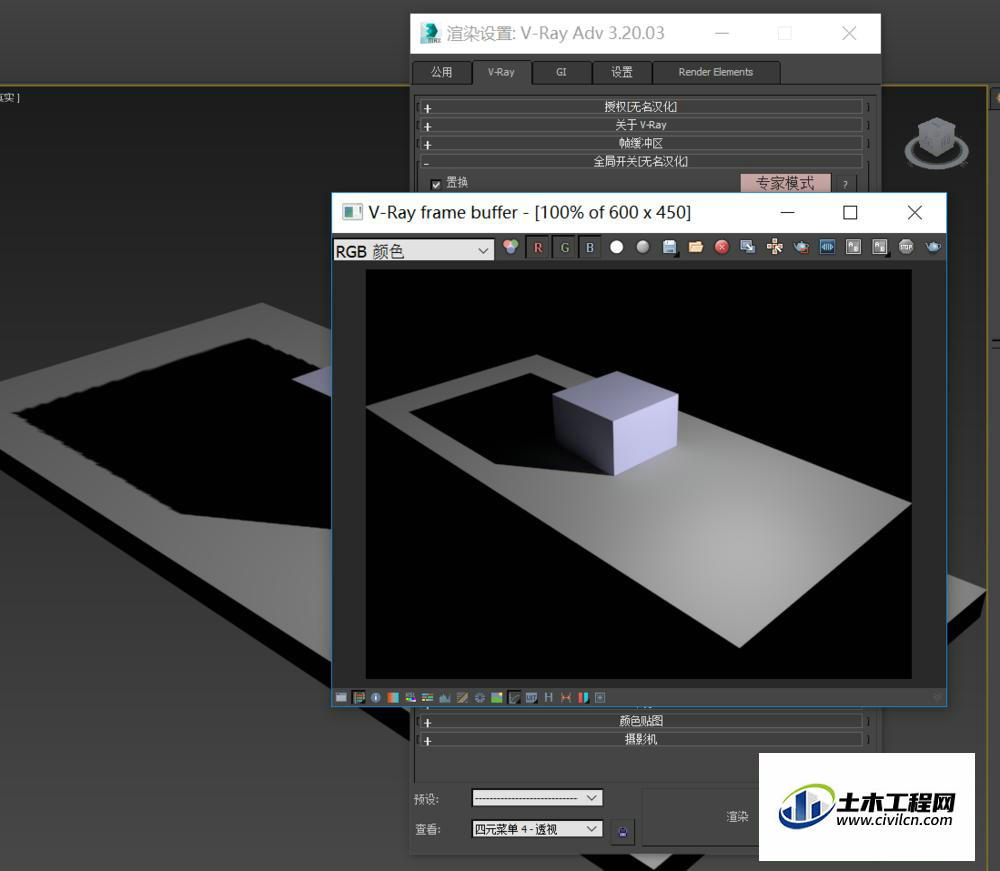Click the rendered cube in the frame buffer
This screenshot has width=1000, height=871.
(x=615, y=423)
